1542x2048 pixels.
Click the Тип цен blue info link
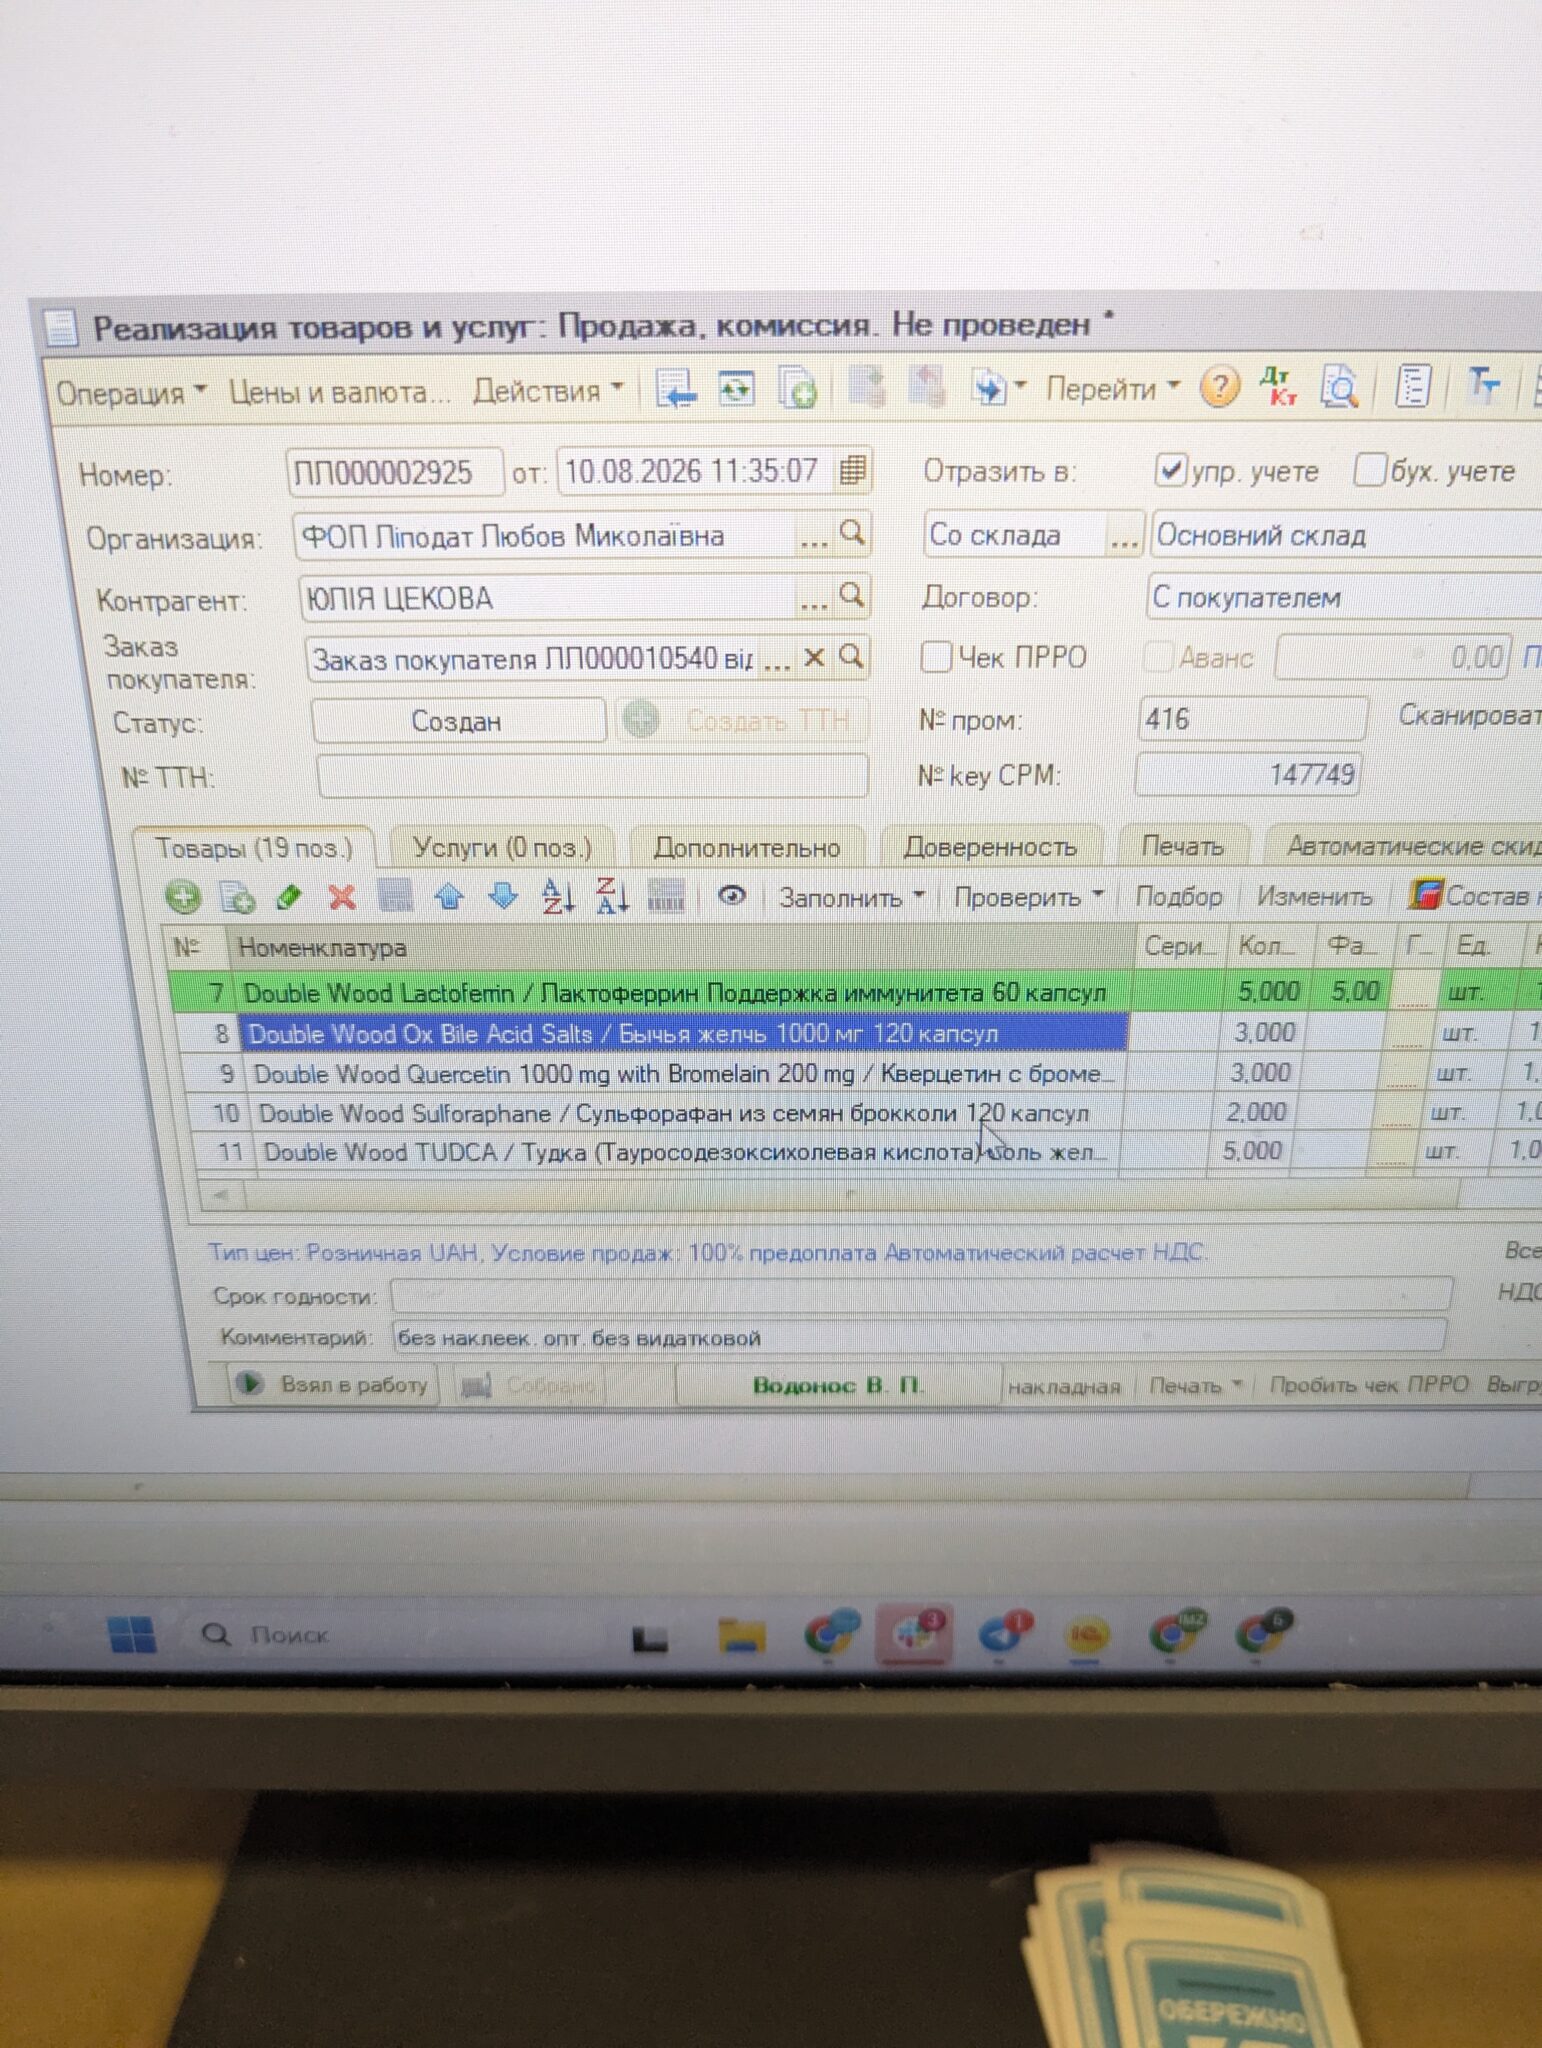point(707,1252)
